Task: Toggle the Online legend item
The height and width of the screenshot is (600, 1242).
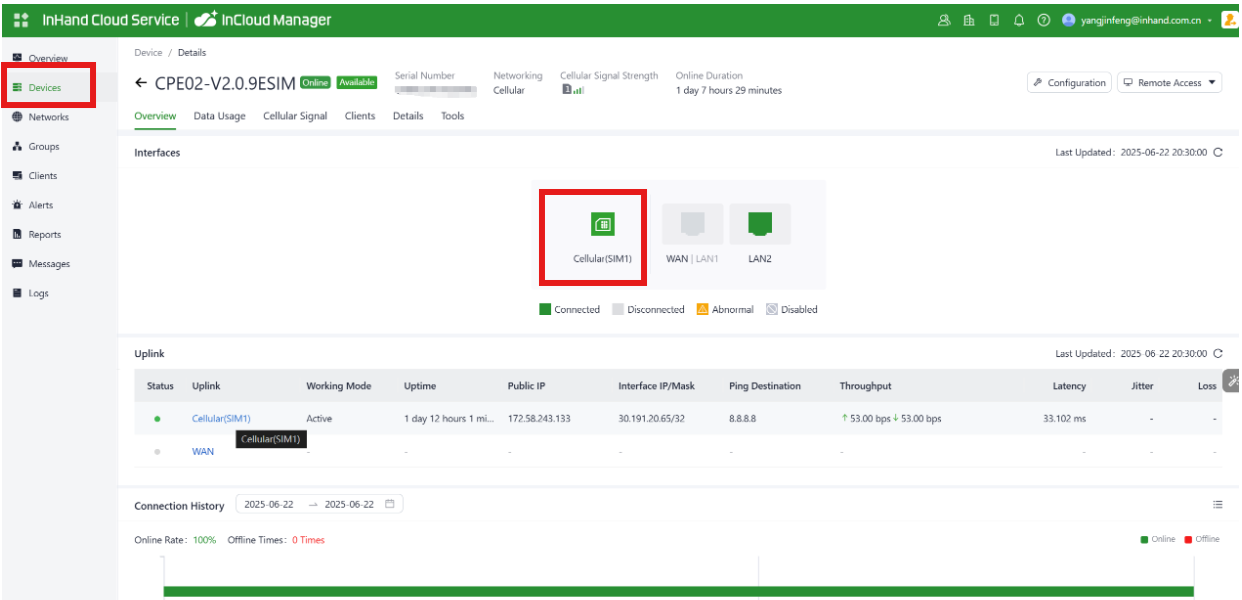Action: 1158,539
